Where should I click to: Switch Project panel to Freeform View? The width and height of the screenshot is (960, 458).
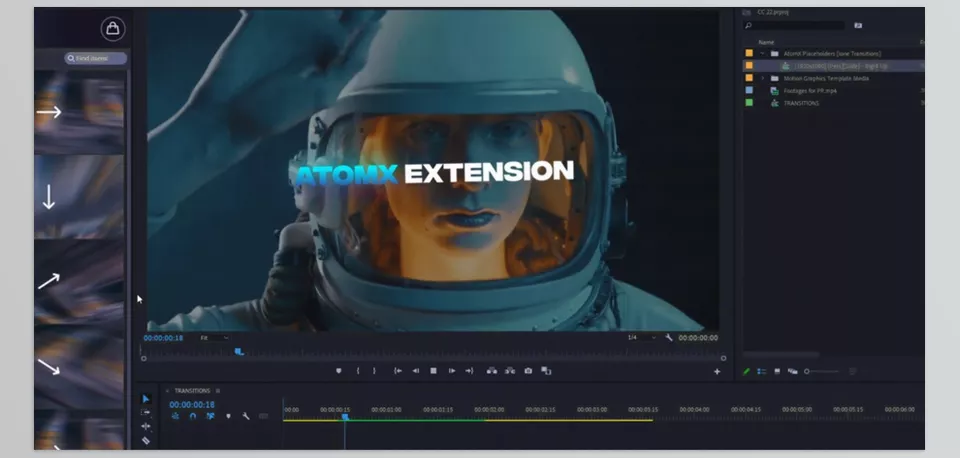(x=792, y=371)
